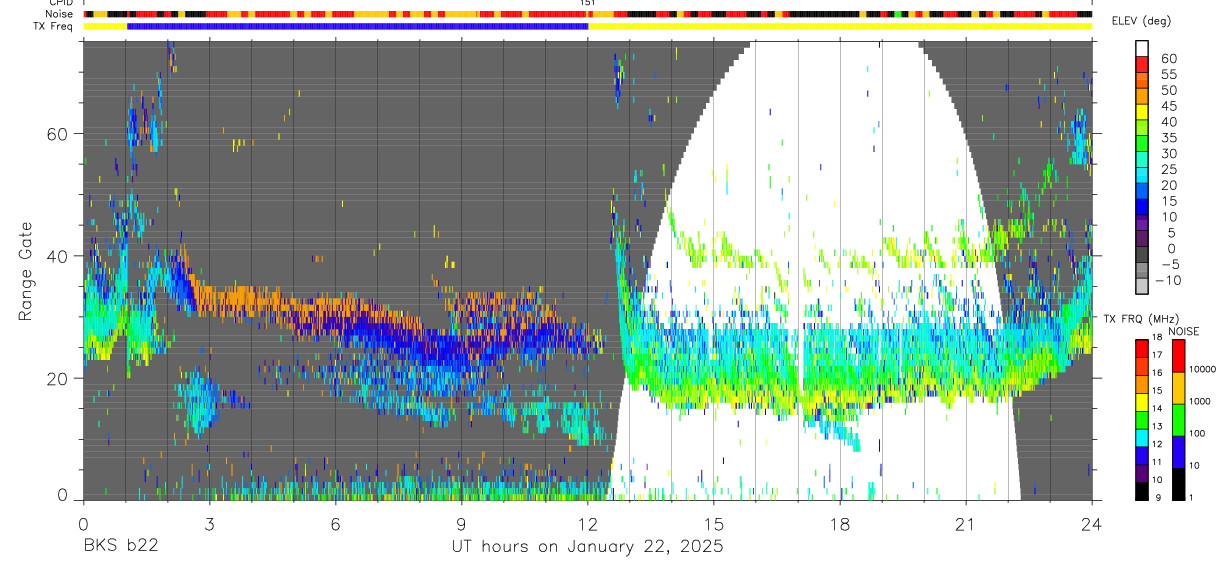Click the ELEV (deg) legend title
1228x567 pixels.
[x=1144, y=22]
